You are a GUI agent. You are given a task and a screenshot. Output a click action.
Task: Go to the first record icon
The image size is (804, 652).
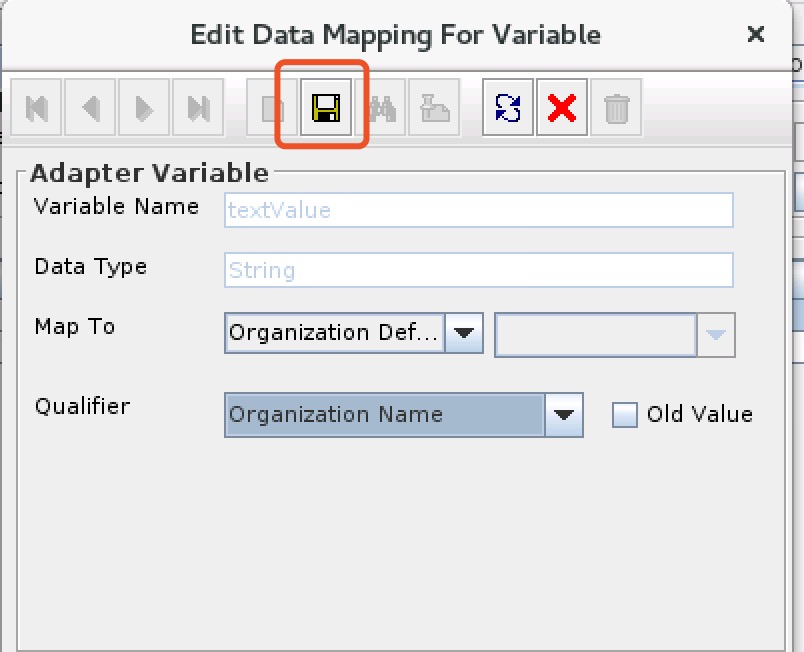pyautogui.click(x=36, y=107)
